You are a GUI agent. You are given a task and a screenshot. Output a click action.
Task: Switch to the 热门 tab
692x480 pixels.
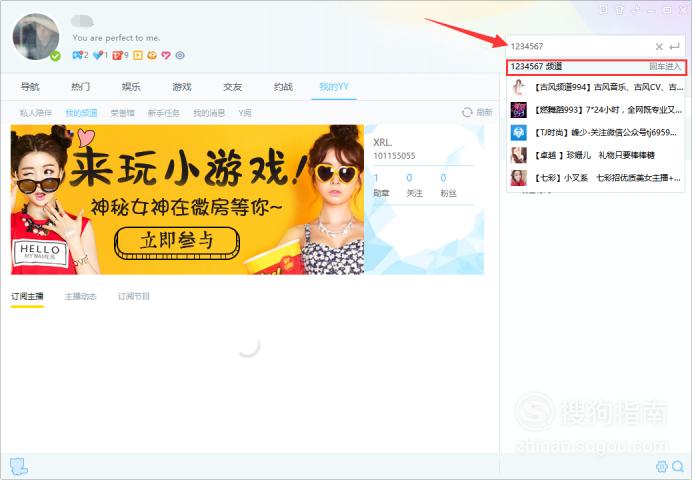(80, 86)
